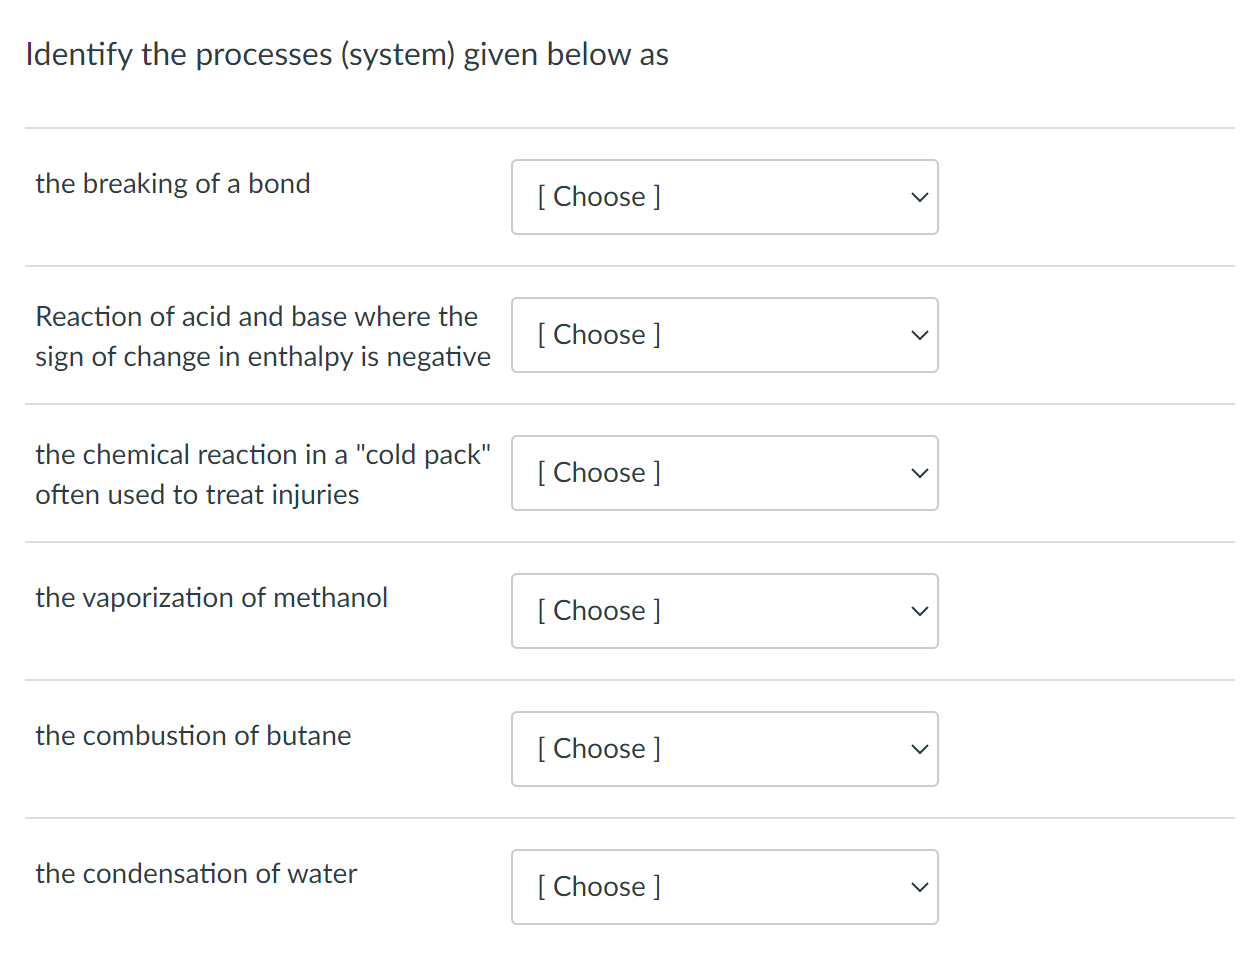
Task: Open the vaporization of methanol dropdown
Action: point(724,611)
